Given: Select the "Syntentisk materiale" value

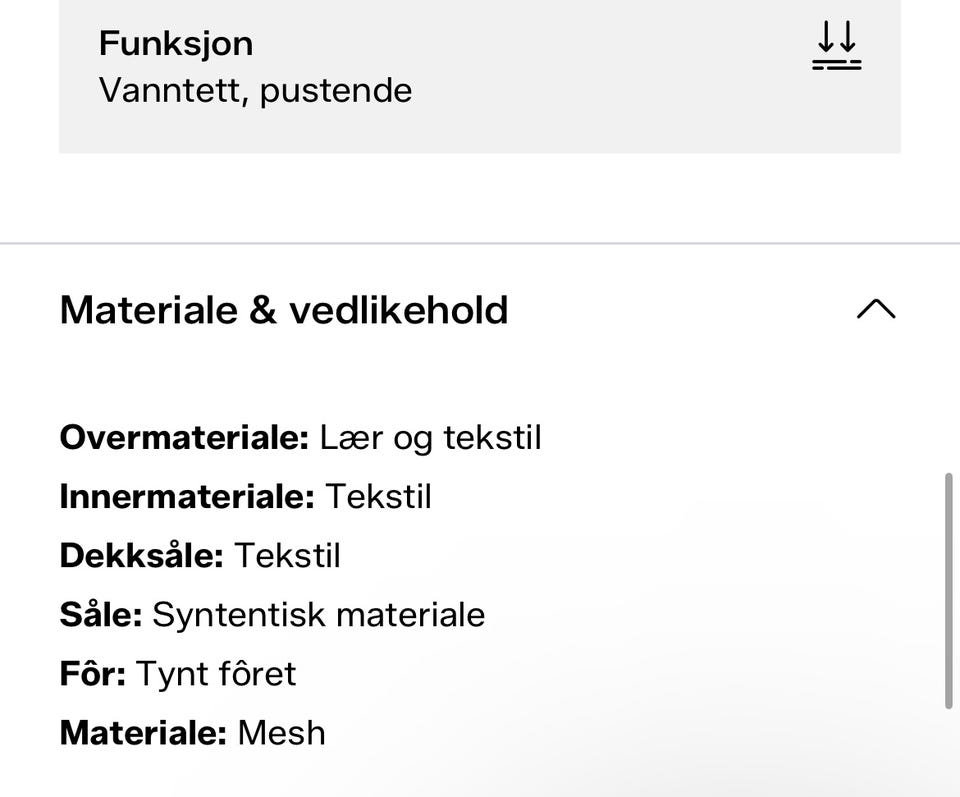Looking at the screenshot, I should coord(318,614).
